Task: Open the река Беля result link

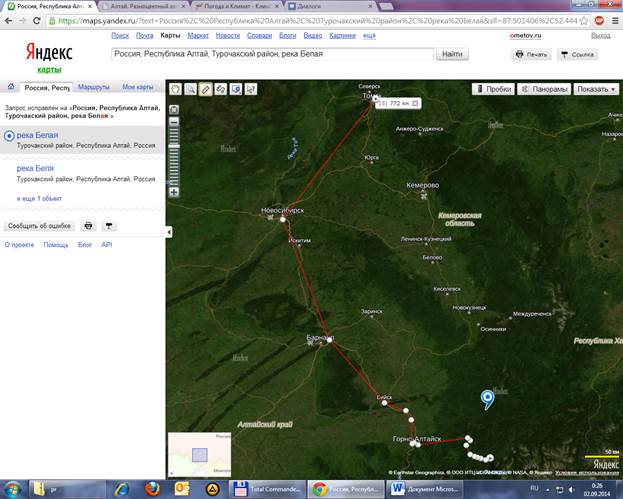Action: point(35,168)
